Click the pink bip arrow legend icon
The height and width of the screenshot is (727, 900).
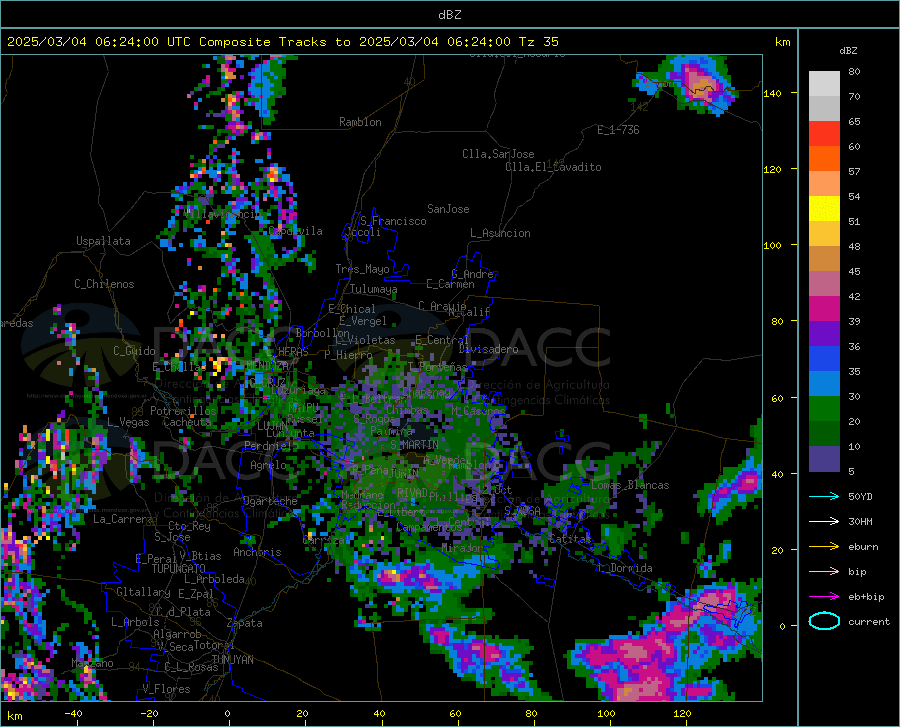(824, 572)
